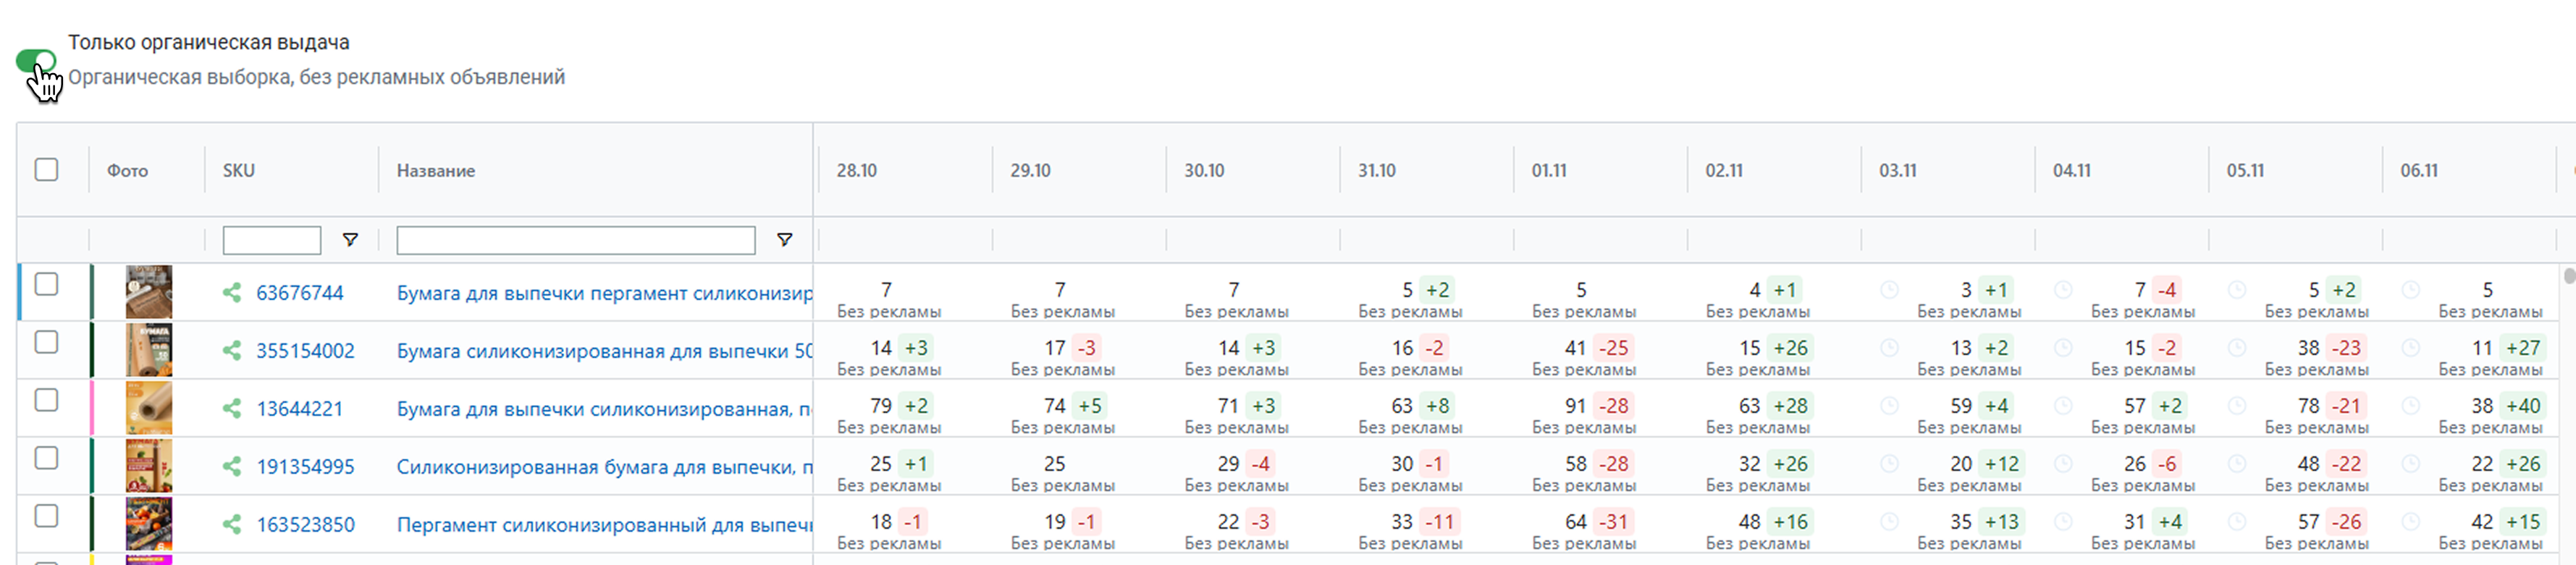Open SKU link 355154002
The width and height of the screenshot is (2576, 565).
click(x=305, y=351)
